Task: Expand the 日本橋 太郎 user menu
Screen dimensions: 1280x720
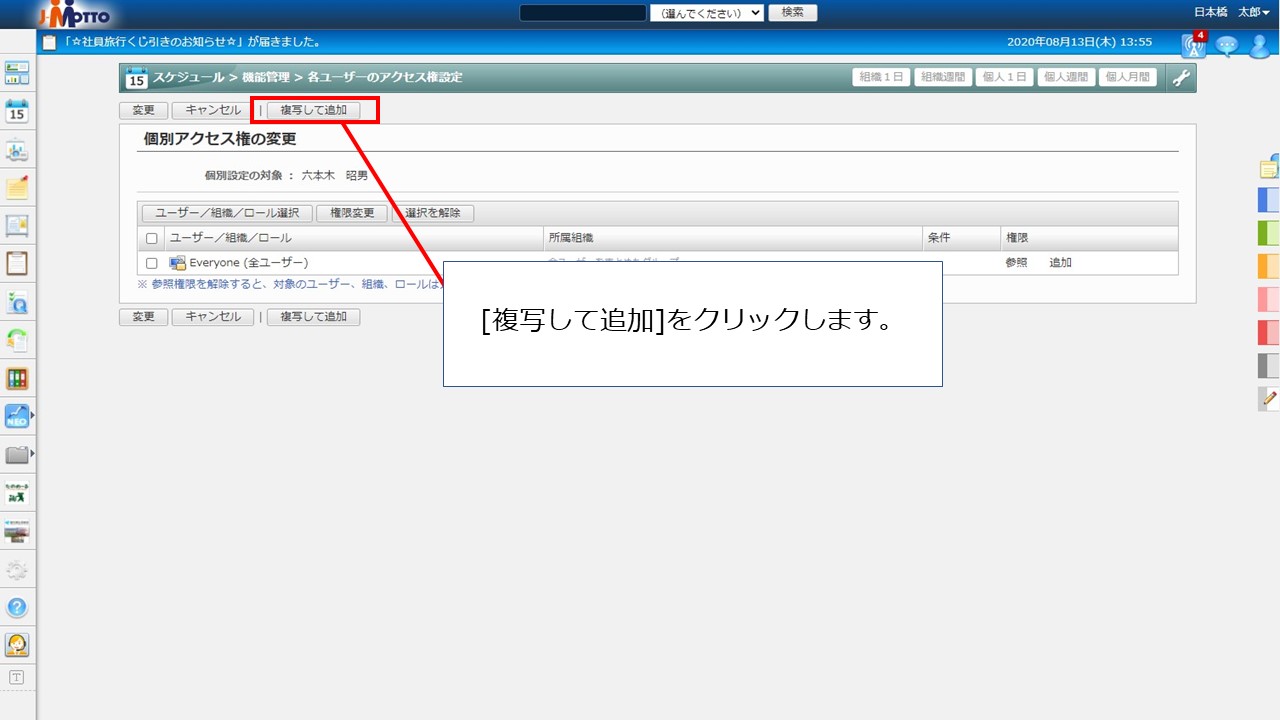Action: click(x=1232, y=12)
